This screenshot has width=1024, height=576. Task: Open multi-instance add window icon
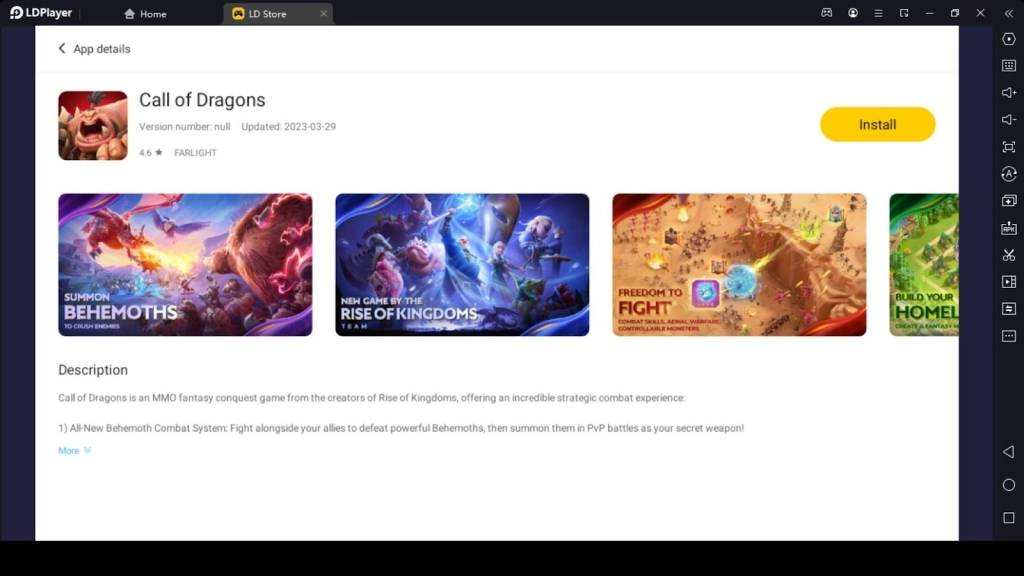pyautogui.click(x=1008, y=200)
